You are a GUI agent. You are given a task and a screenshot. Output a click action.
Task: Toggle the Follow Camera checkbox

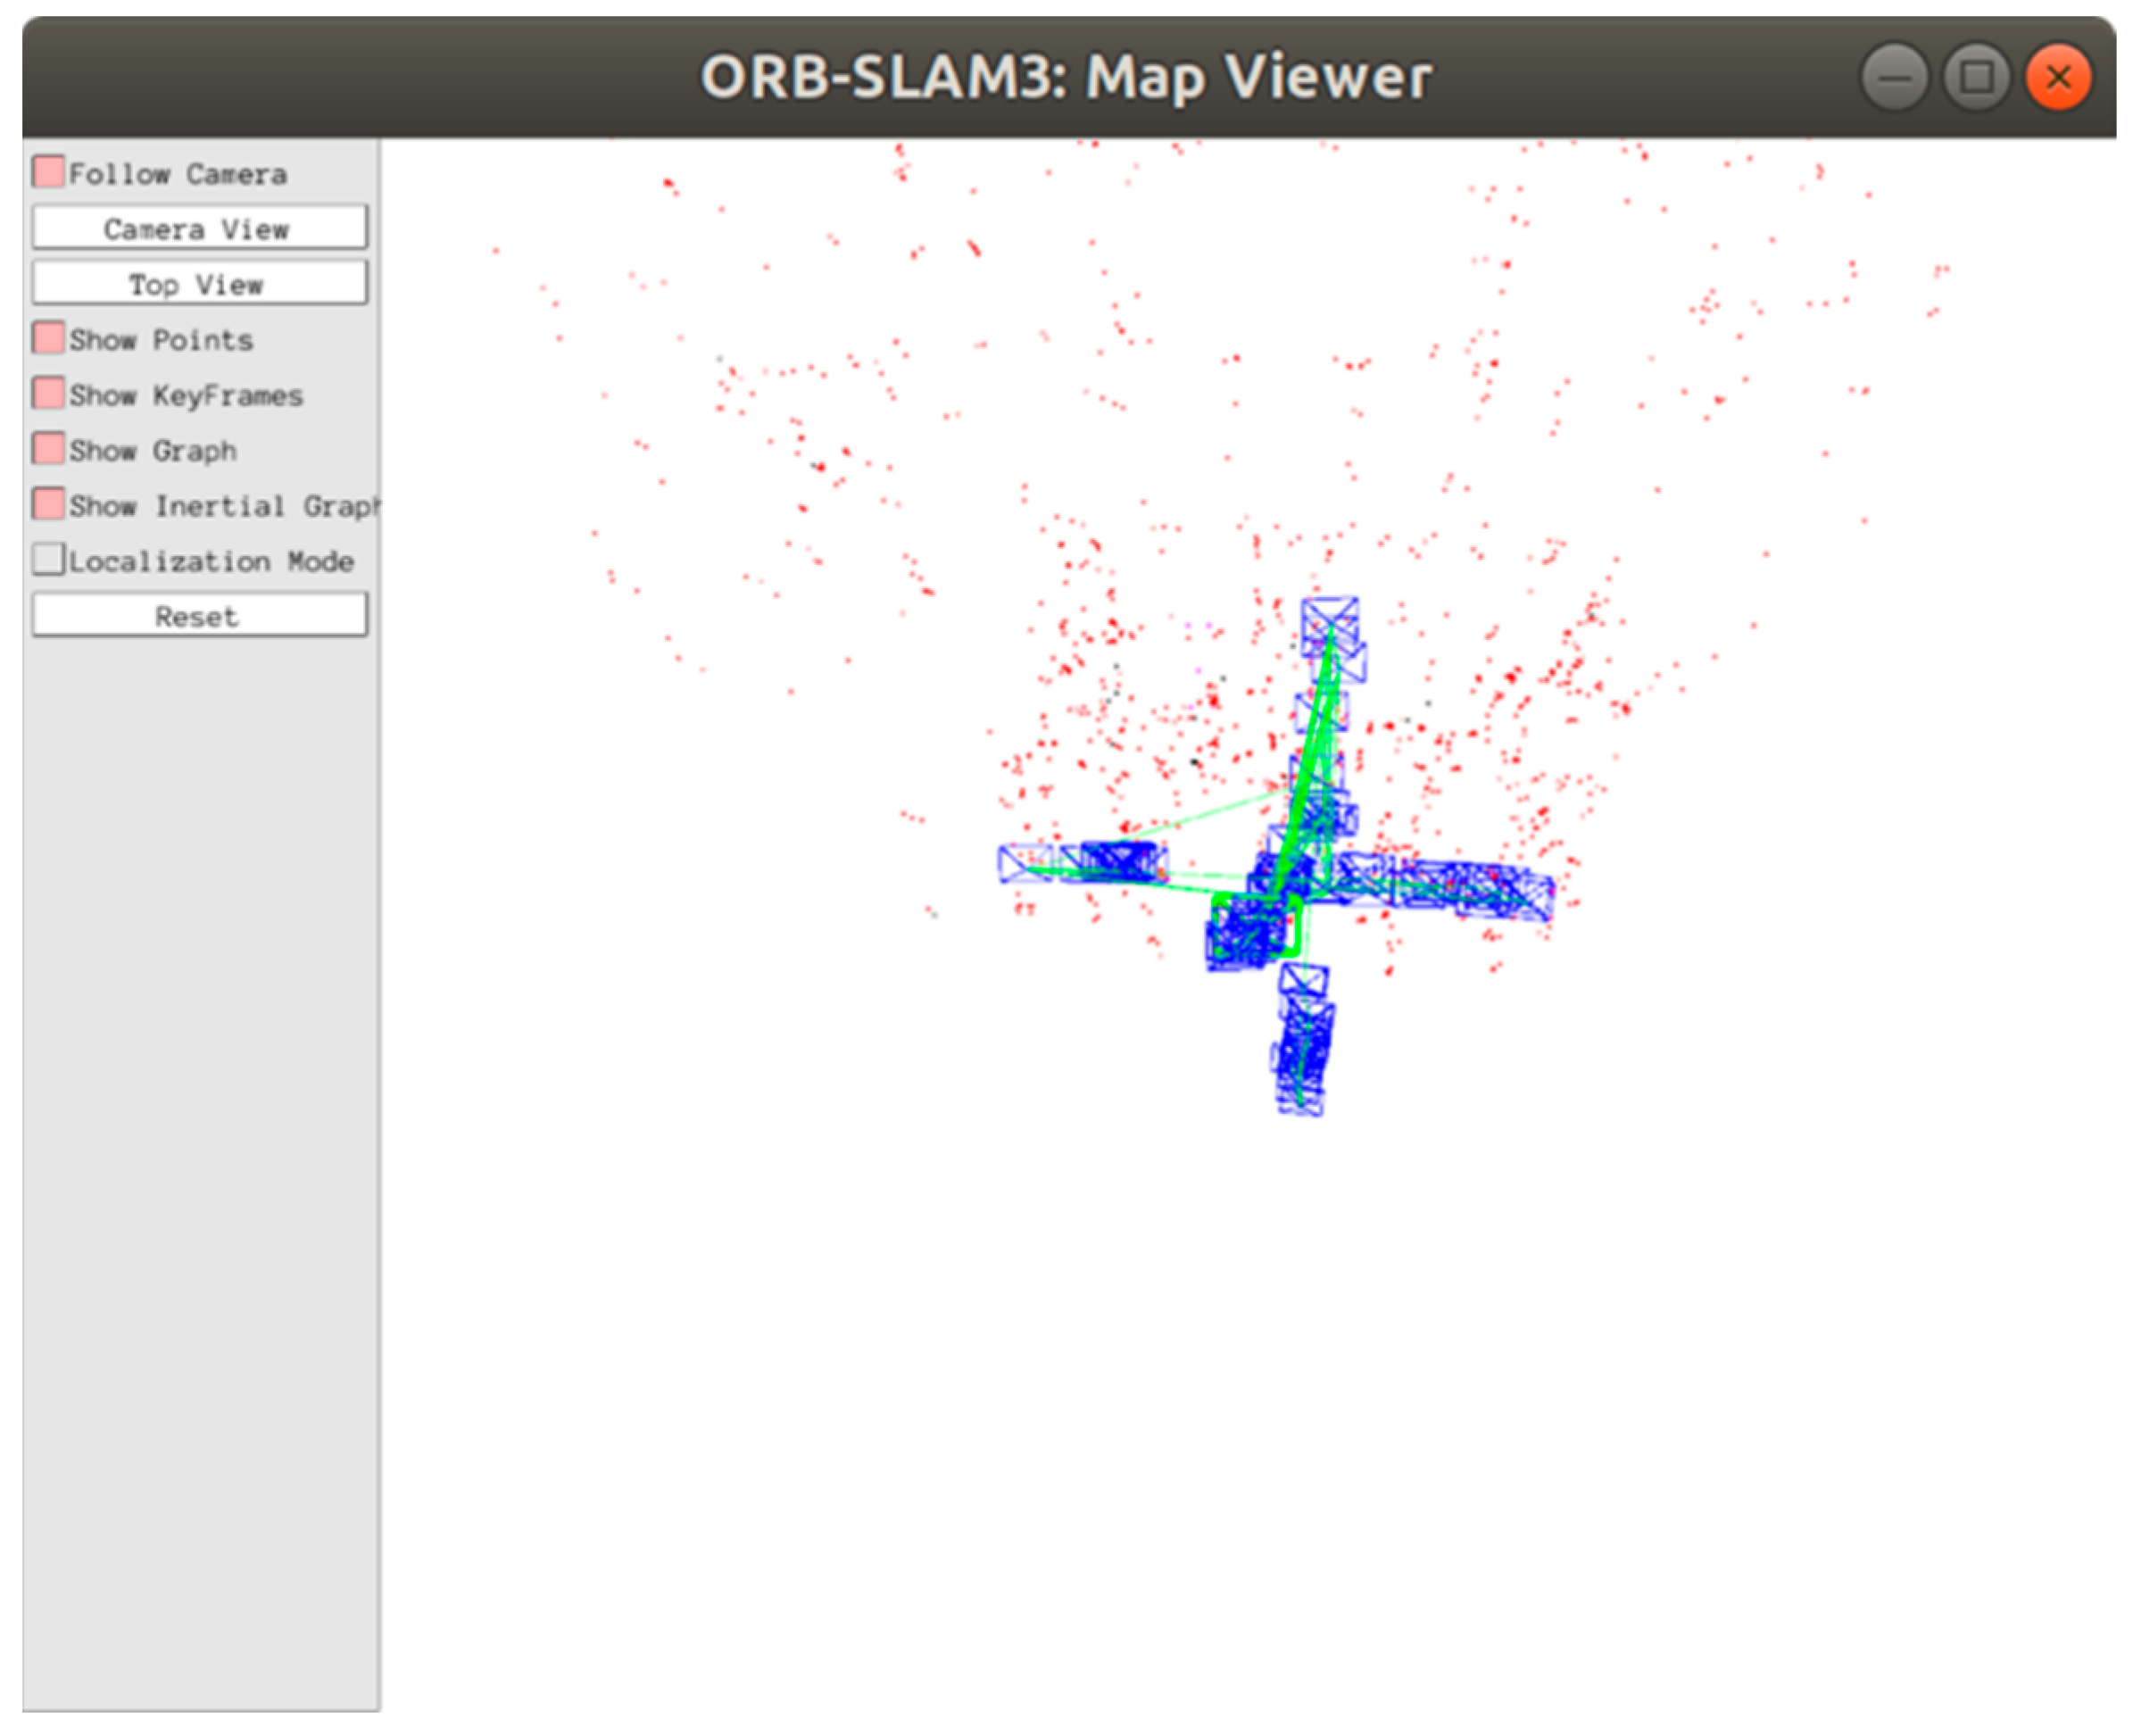(48, 173)
